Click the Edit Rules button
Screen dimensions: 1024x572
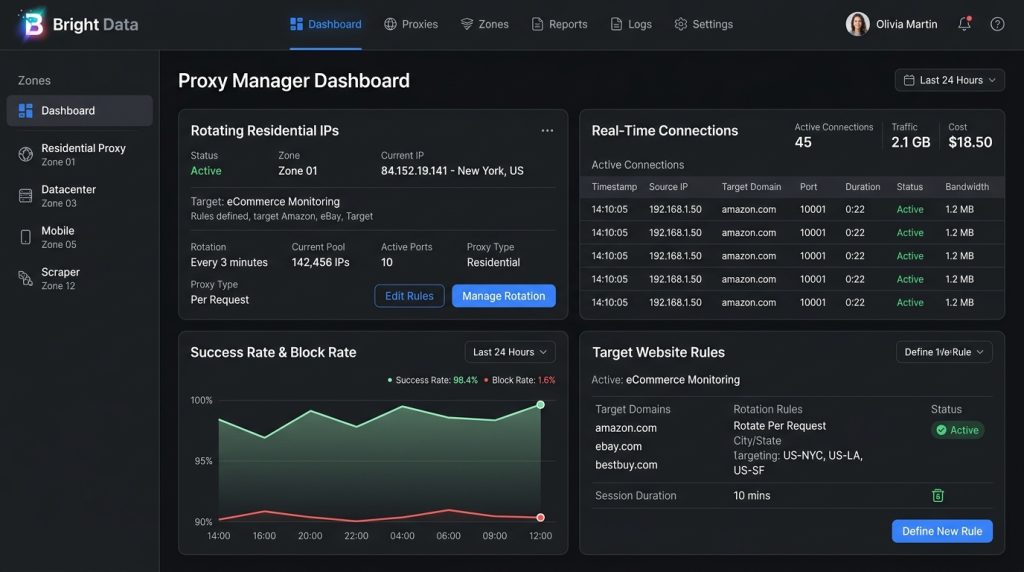coord(409,296)
